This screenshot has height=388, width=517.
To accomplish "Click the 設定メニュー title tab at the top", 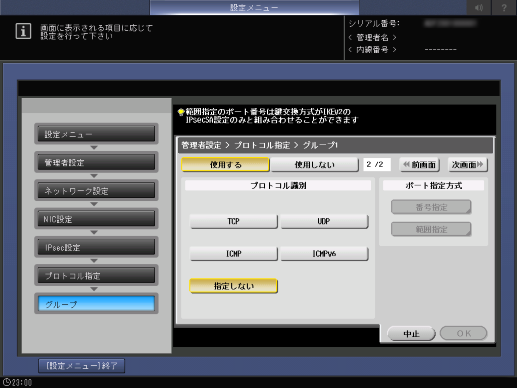I will (x=254, y=7).
